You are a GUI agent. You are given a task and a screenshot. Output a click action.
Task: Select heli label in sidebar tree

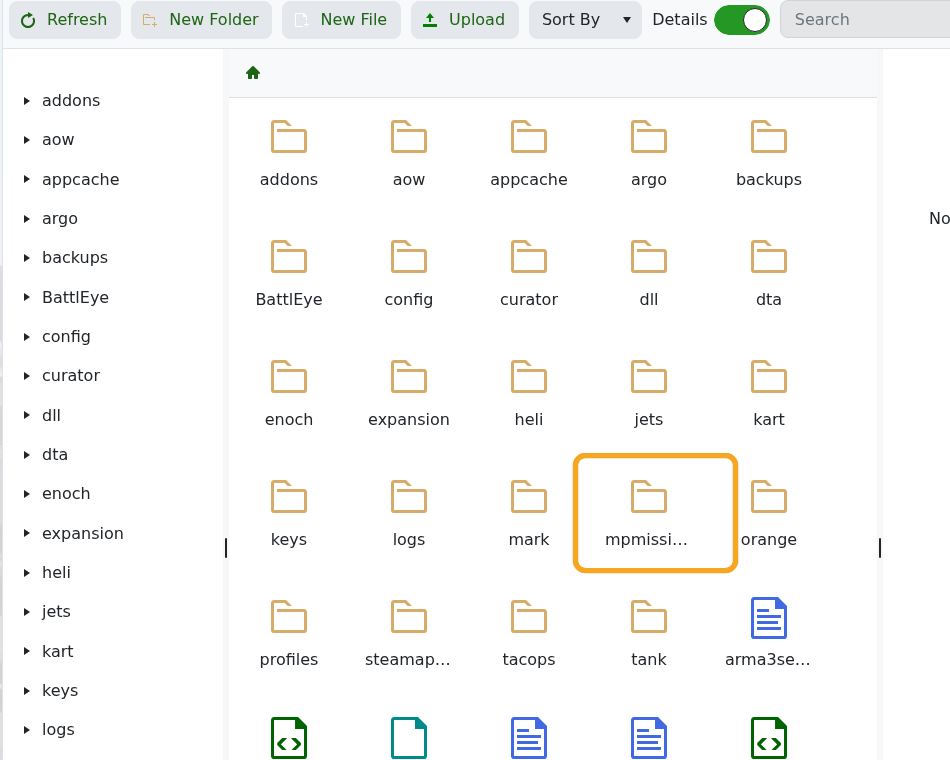coord(56,572)
